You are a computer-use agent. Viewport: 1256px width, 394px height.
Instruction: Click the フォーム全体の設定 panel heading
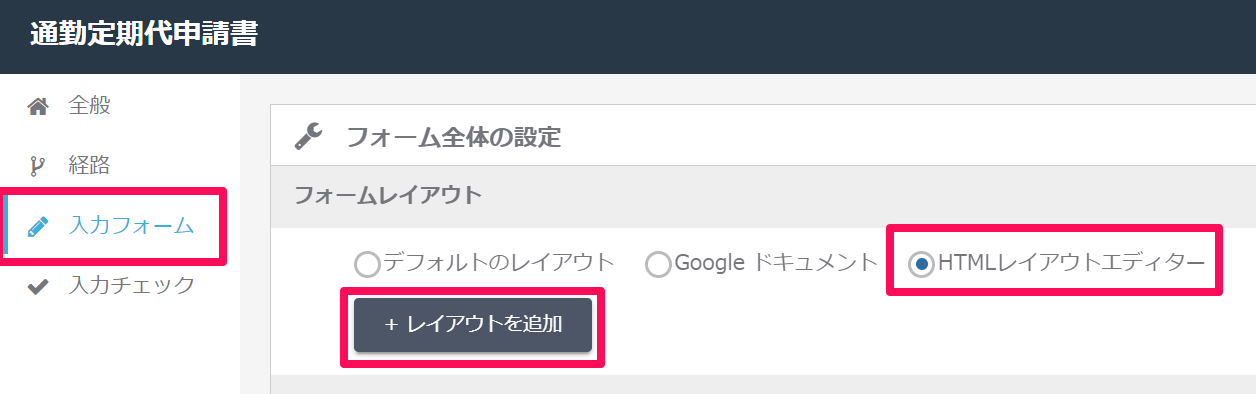(x=453, y=137)
